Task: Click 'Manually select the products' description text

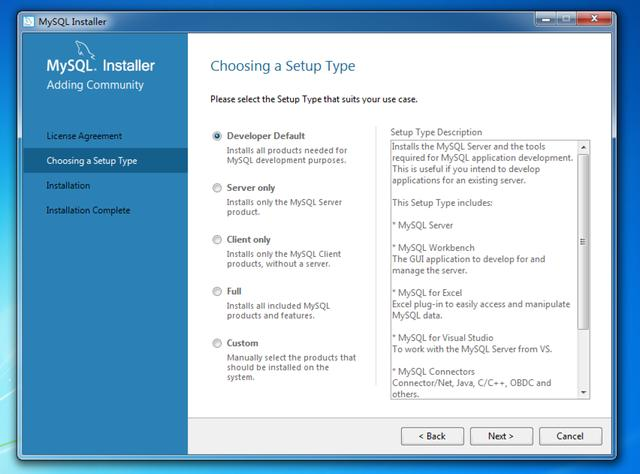Action: [x=291, y=367]
